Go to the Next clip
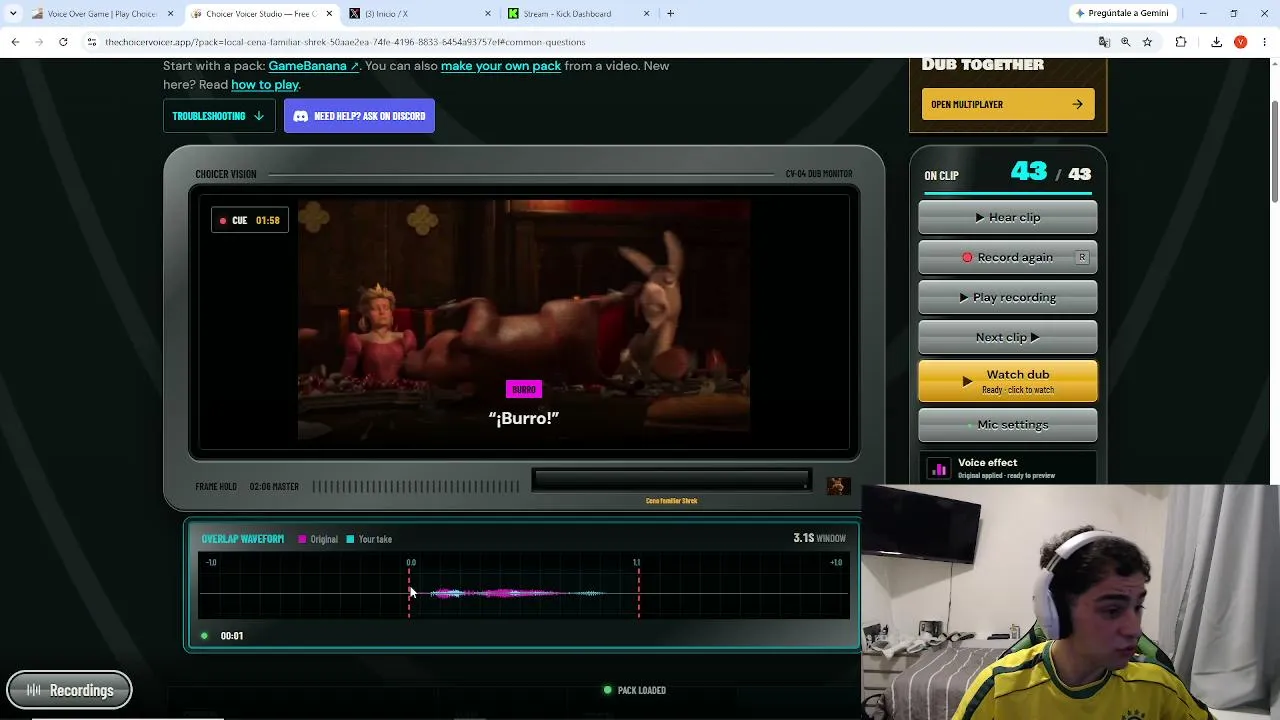Viewport: 1280px width, 720px height. pyautogui.click(x=1008, y=337)
